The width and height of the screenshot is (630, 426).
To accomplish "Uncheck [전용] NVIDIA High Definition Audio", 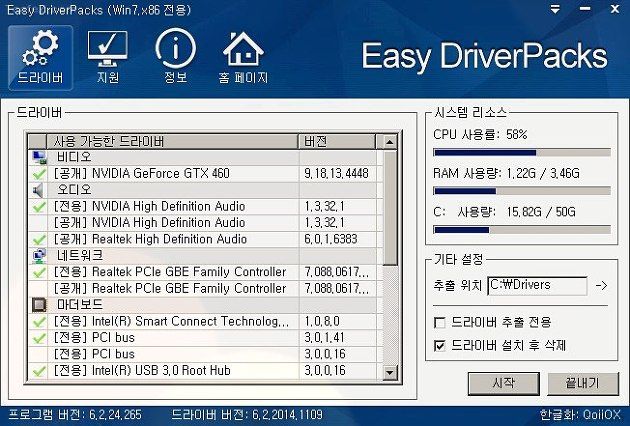I will point(39,207).
